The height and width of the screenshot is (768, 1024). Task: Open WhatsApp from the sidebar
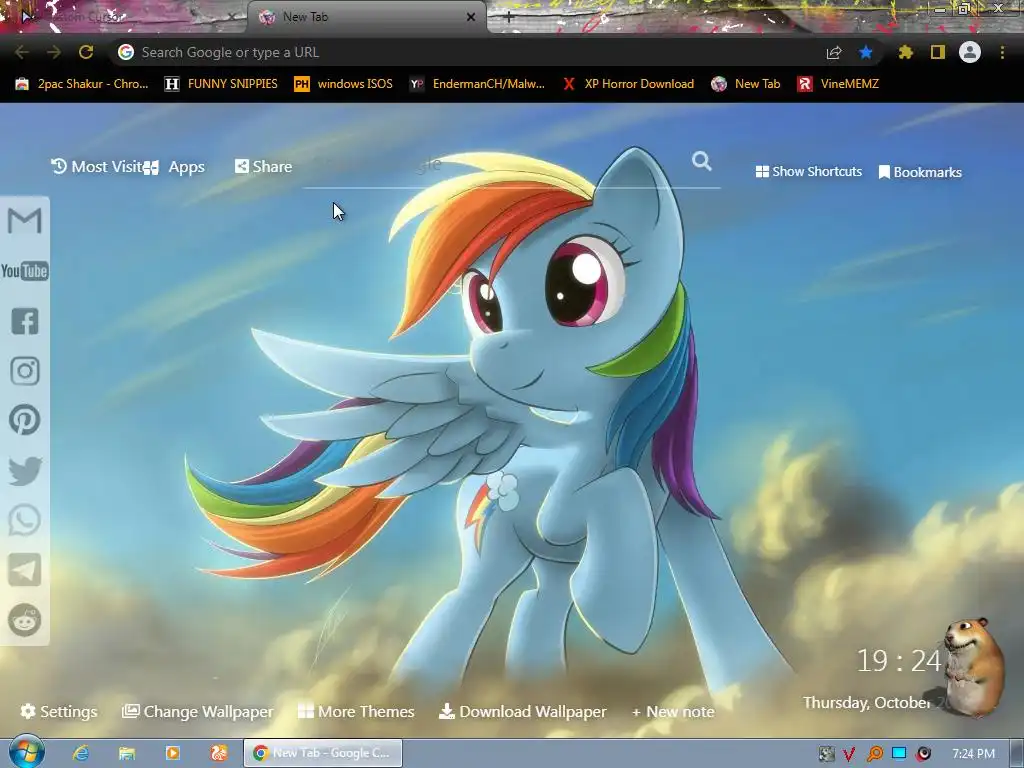[25, 520]
